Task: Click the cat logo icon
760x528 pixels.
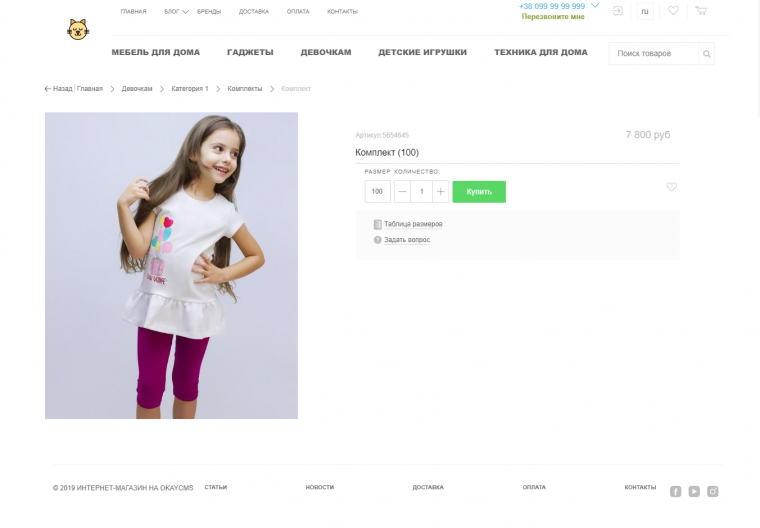Action: (x=78, y=30)
